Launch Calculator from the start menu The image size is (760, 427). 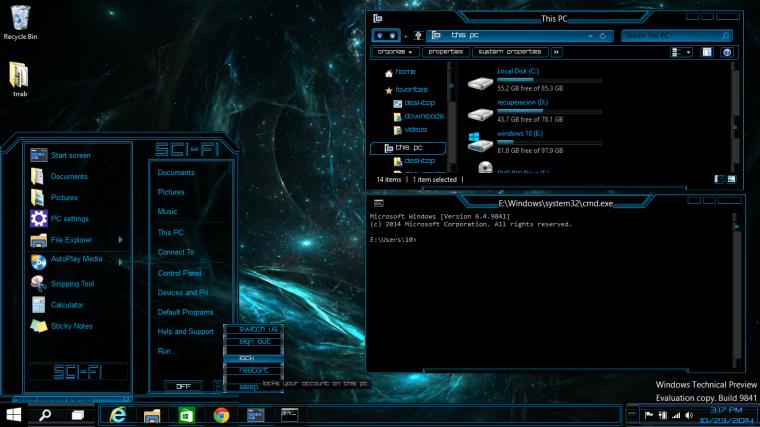tap(67, 305)
